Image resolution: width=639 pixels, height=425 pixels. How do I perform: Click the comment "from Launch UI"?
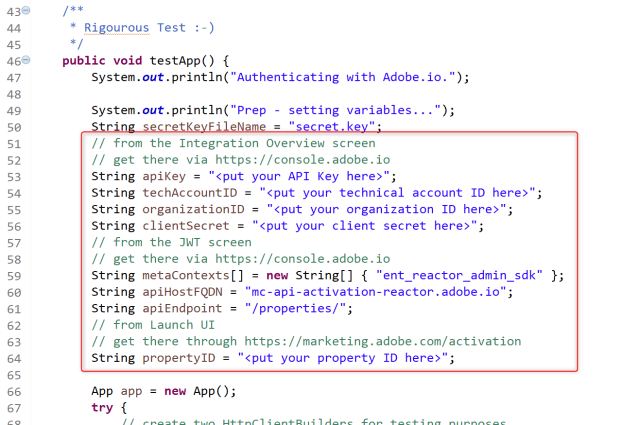coord(153,325)
